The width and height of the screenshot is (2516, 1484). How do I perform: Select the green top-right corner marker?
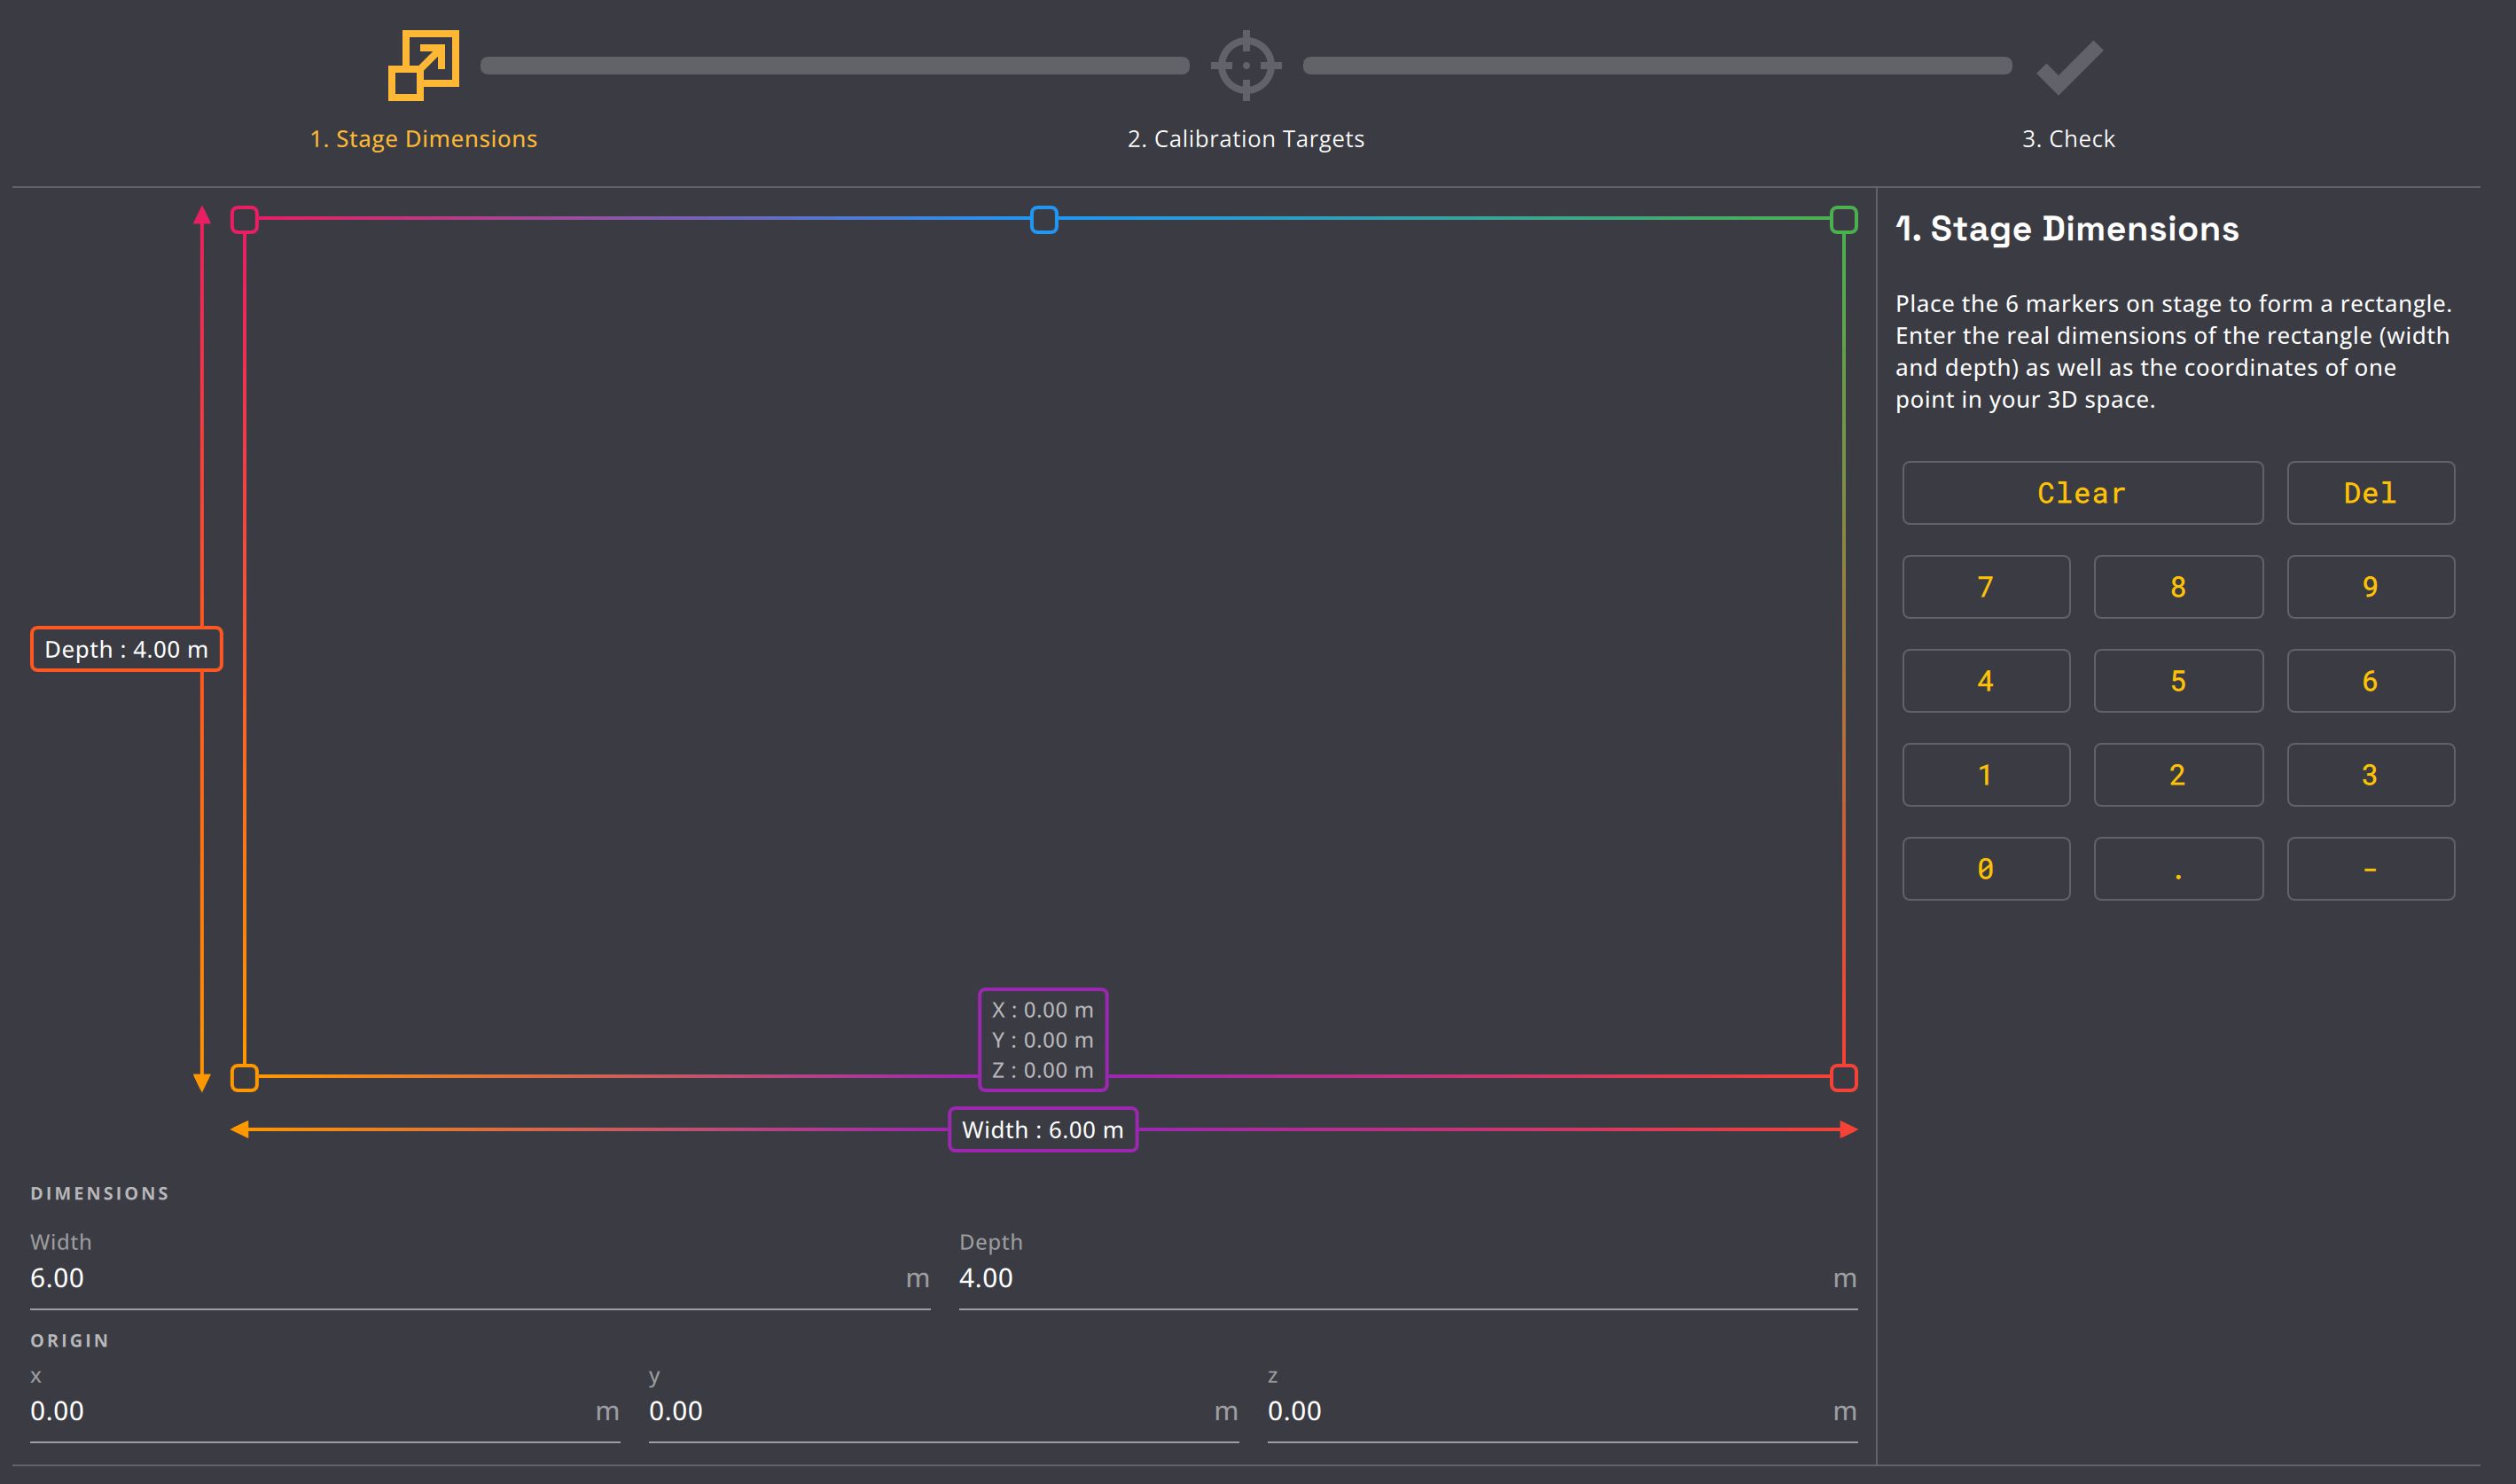pyautogui.click(x=1843, y=220)
